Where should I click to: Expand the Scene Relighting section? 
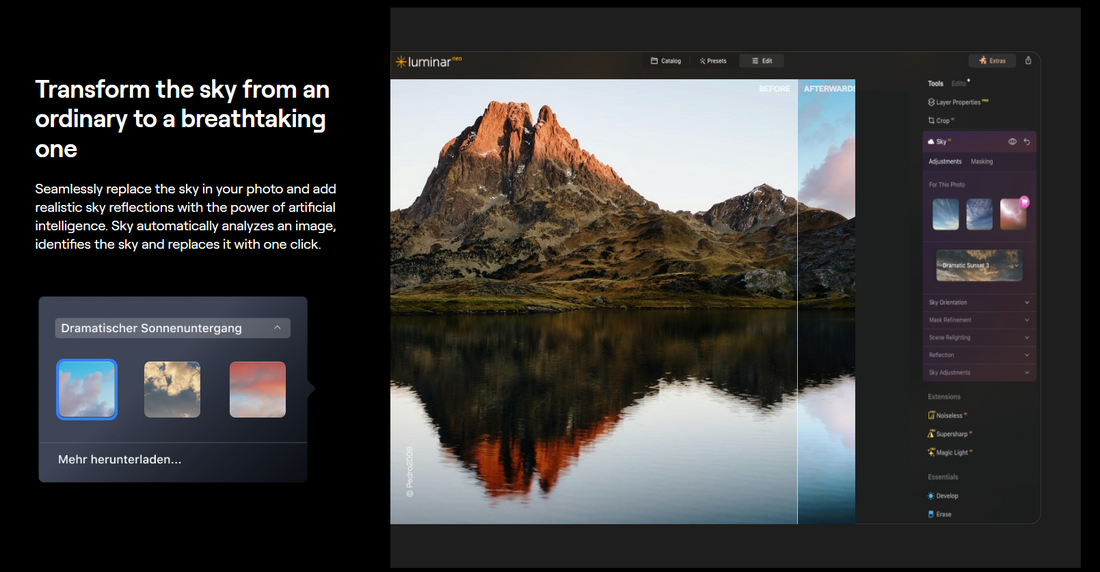978,337
